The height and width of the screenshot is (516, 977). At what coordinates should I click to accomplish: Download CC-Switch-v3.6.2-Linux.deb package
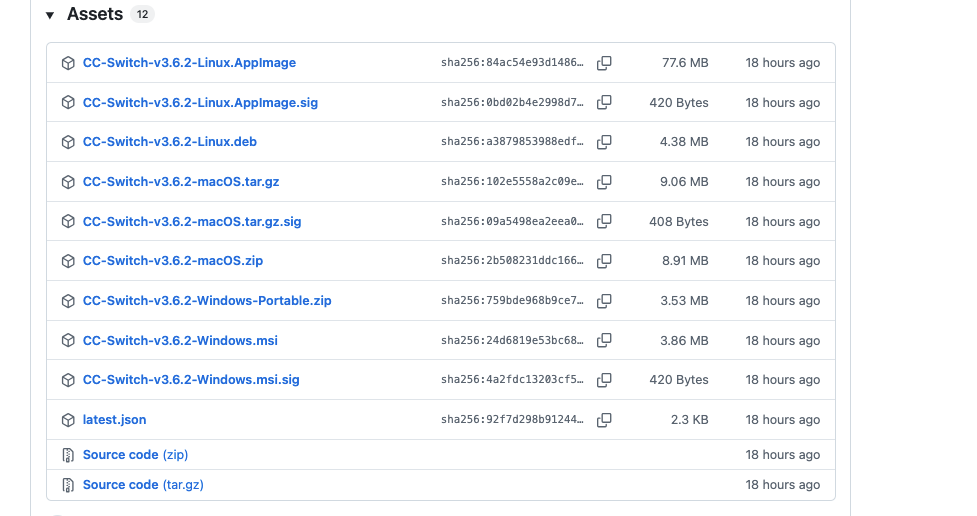click(169, 142)
